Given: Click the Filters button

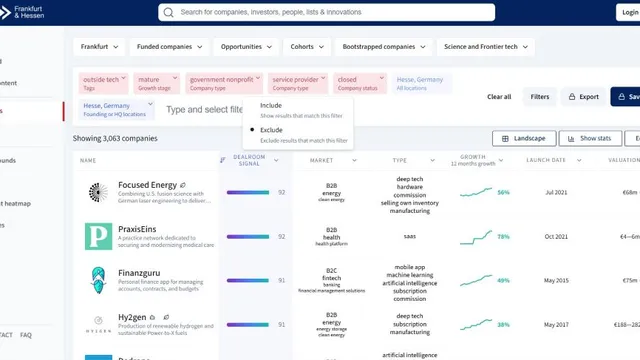Looking at the screenshot, I should (540, 97).
